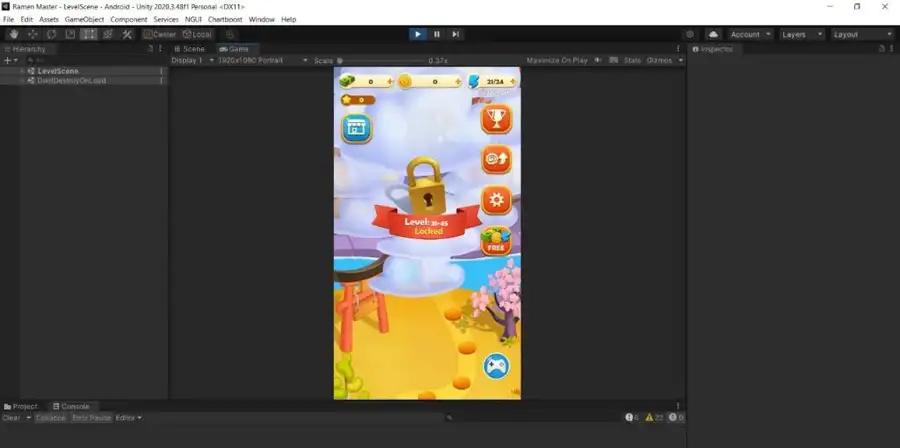Open the Layers dropdown
900x448 pixels.
coord(802,34)
